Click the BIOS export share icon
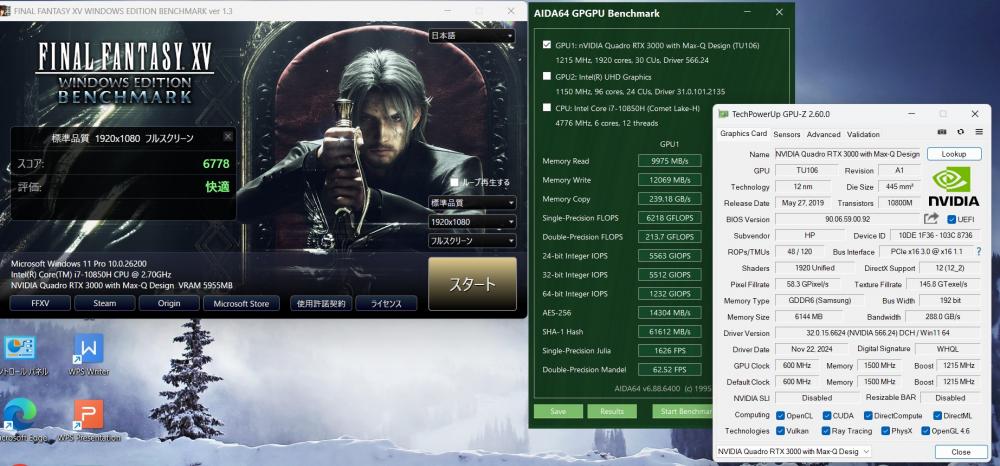 click(x=932, y=219)
